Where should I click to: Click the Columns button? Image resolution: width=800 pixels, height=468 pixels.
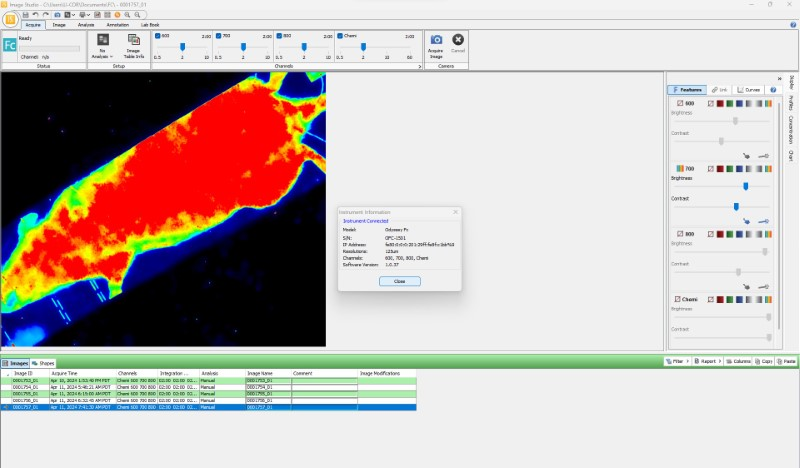[738, 361]
